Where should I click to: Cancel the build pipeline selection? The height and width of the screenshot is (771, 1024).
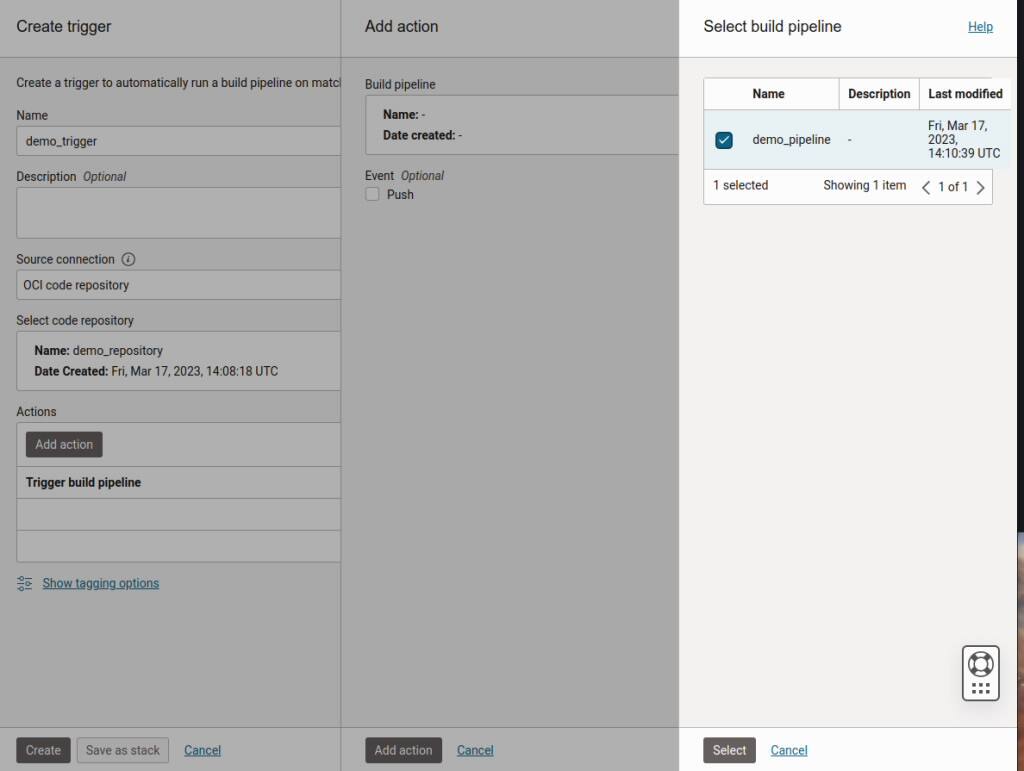pos(788,750)
